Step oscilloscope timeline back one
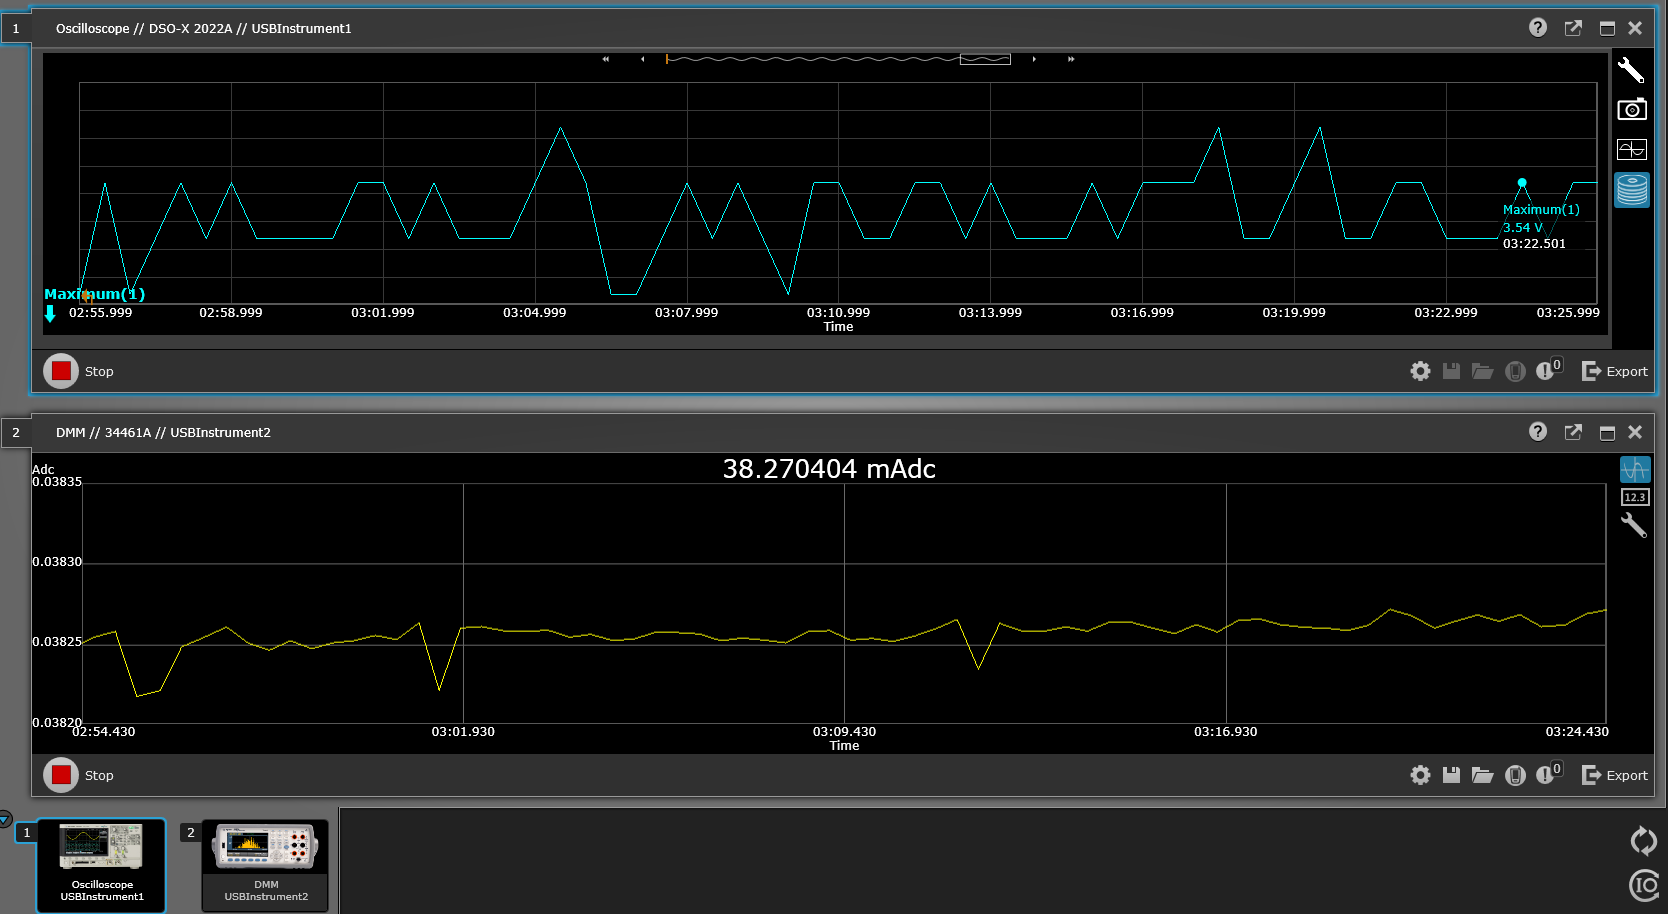The image size is (1676, 916). 642,59
